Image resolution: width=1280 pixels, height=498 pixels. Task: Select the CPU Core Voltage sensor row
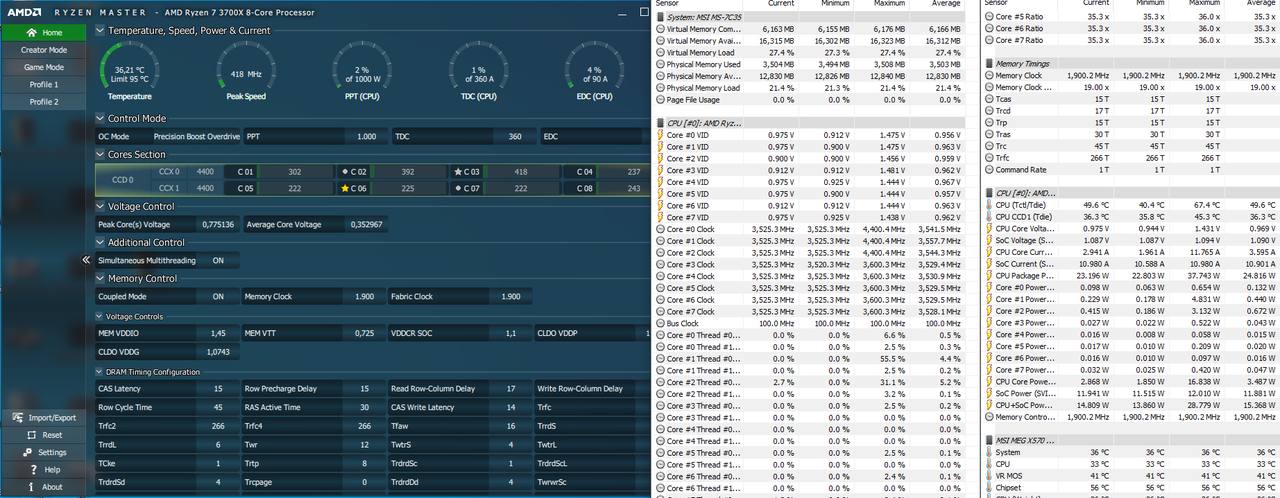tap(1130, 229)
